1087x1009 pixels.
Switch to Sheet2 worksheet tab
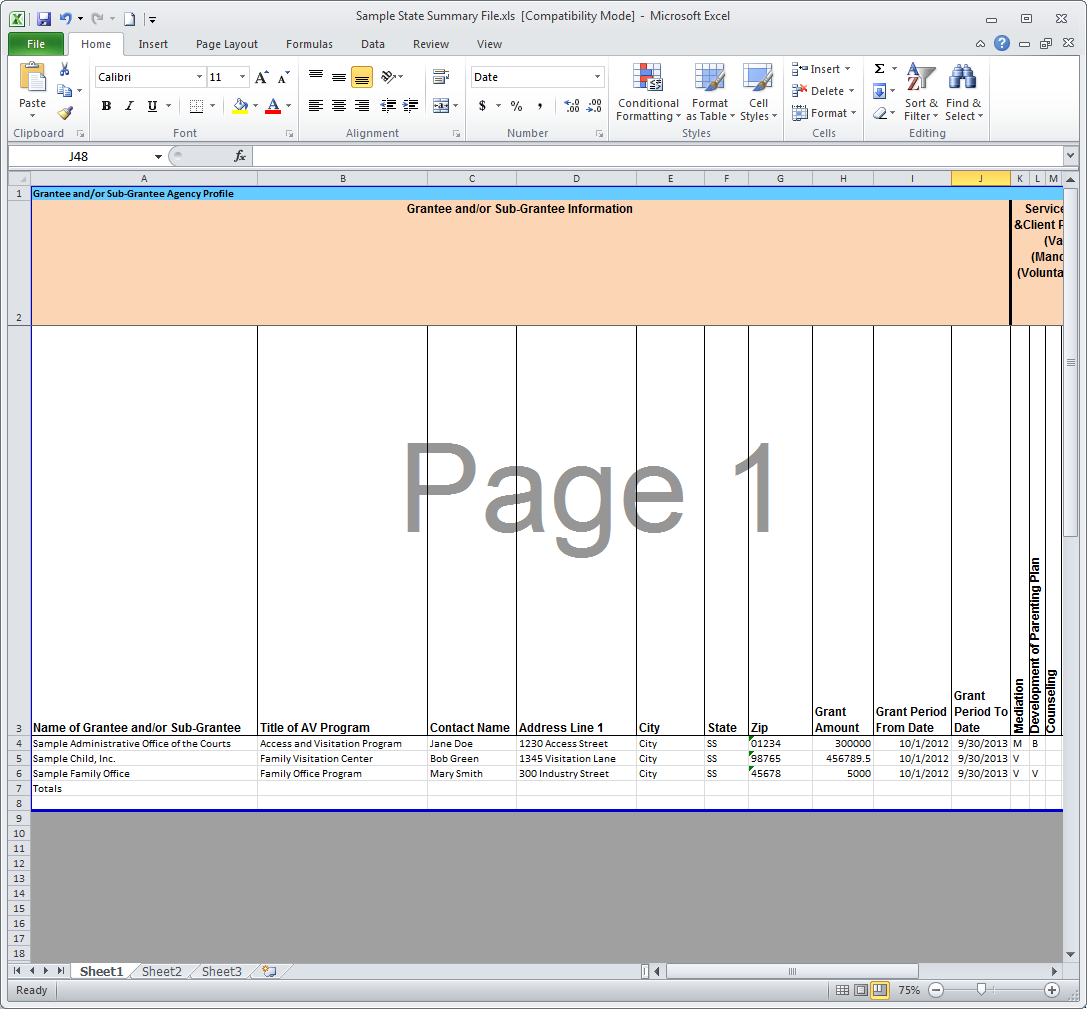click(162, 971)
